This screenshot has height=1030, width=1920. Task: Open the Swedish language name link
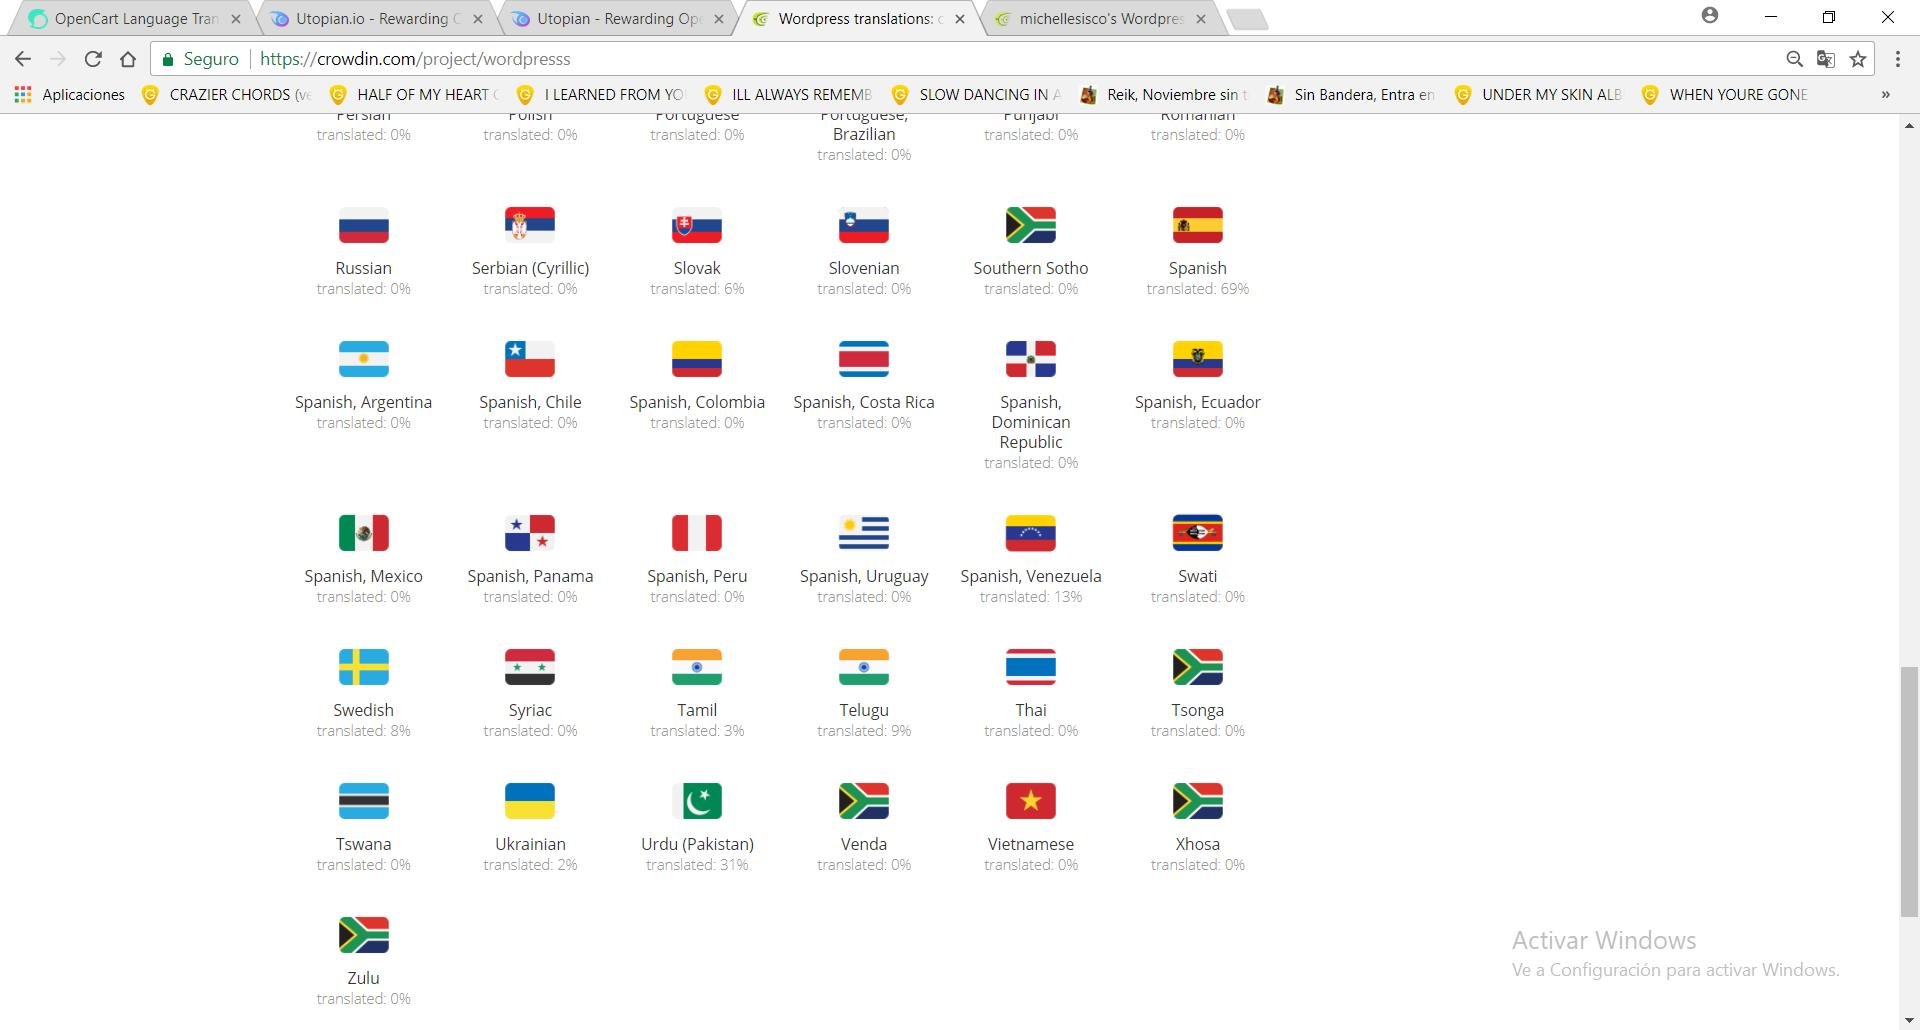tap(363, 710)
